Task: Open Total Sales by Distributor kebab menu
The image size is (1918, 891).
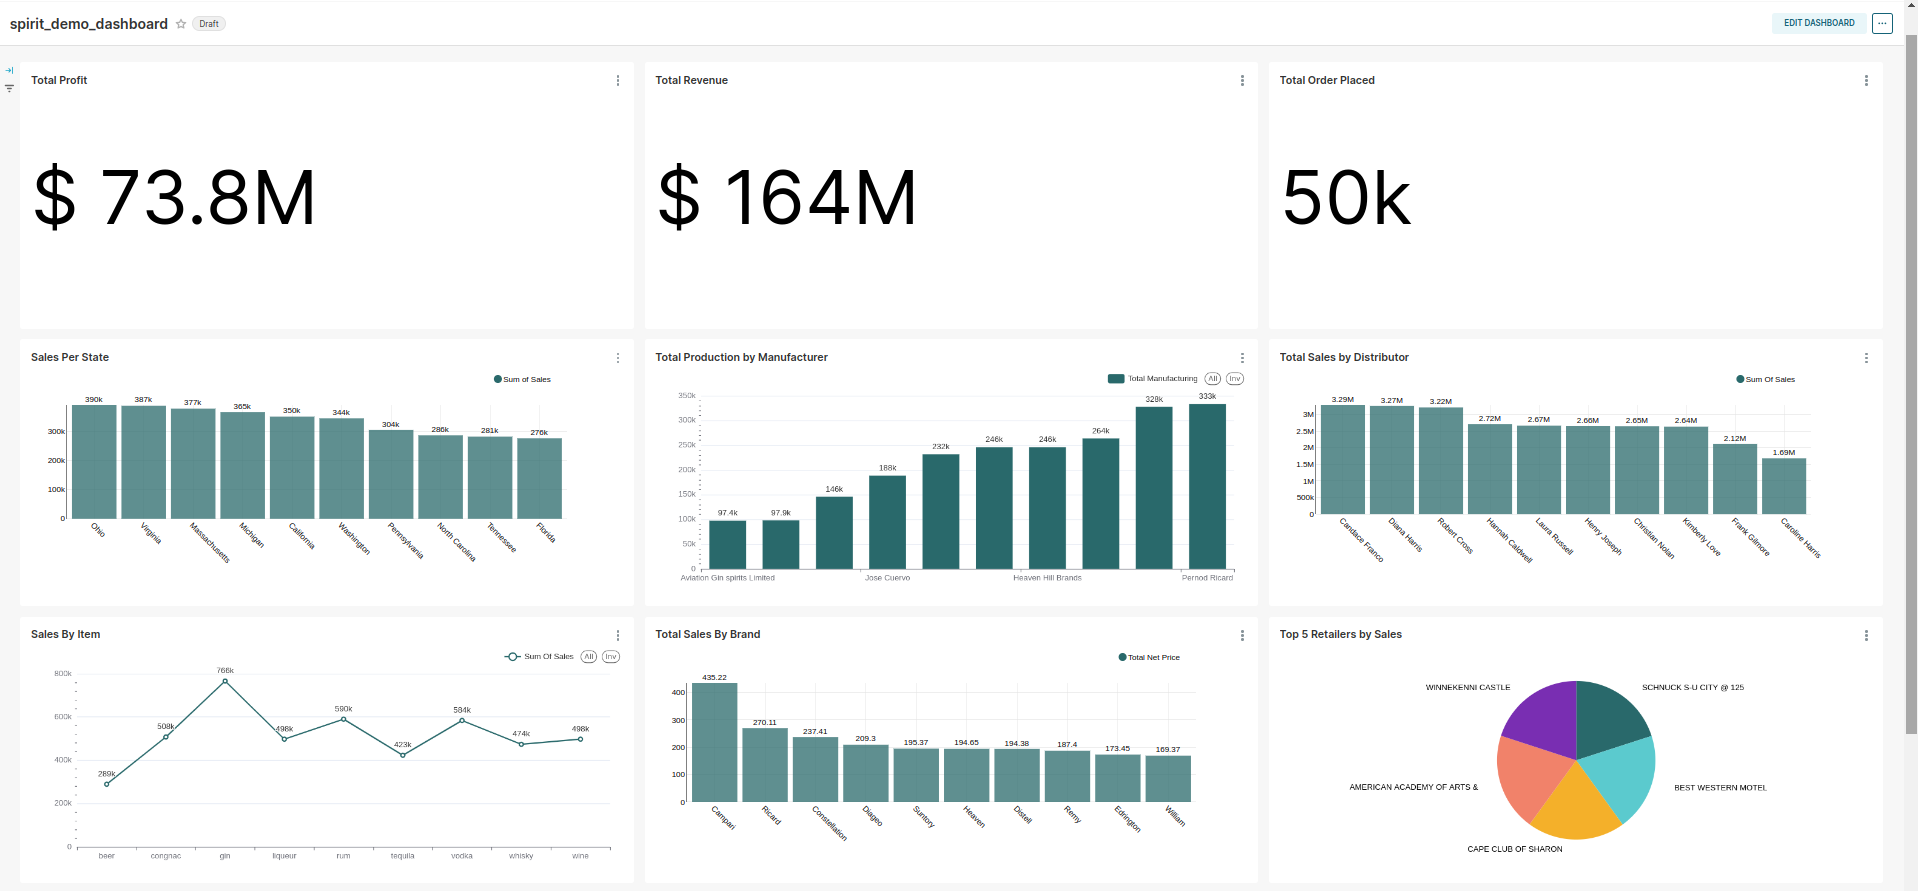Action: pos(1866,358)
